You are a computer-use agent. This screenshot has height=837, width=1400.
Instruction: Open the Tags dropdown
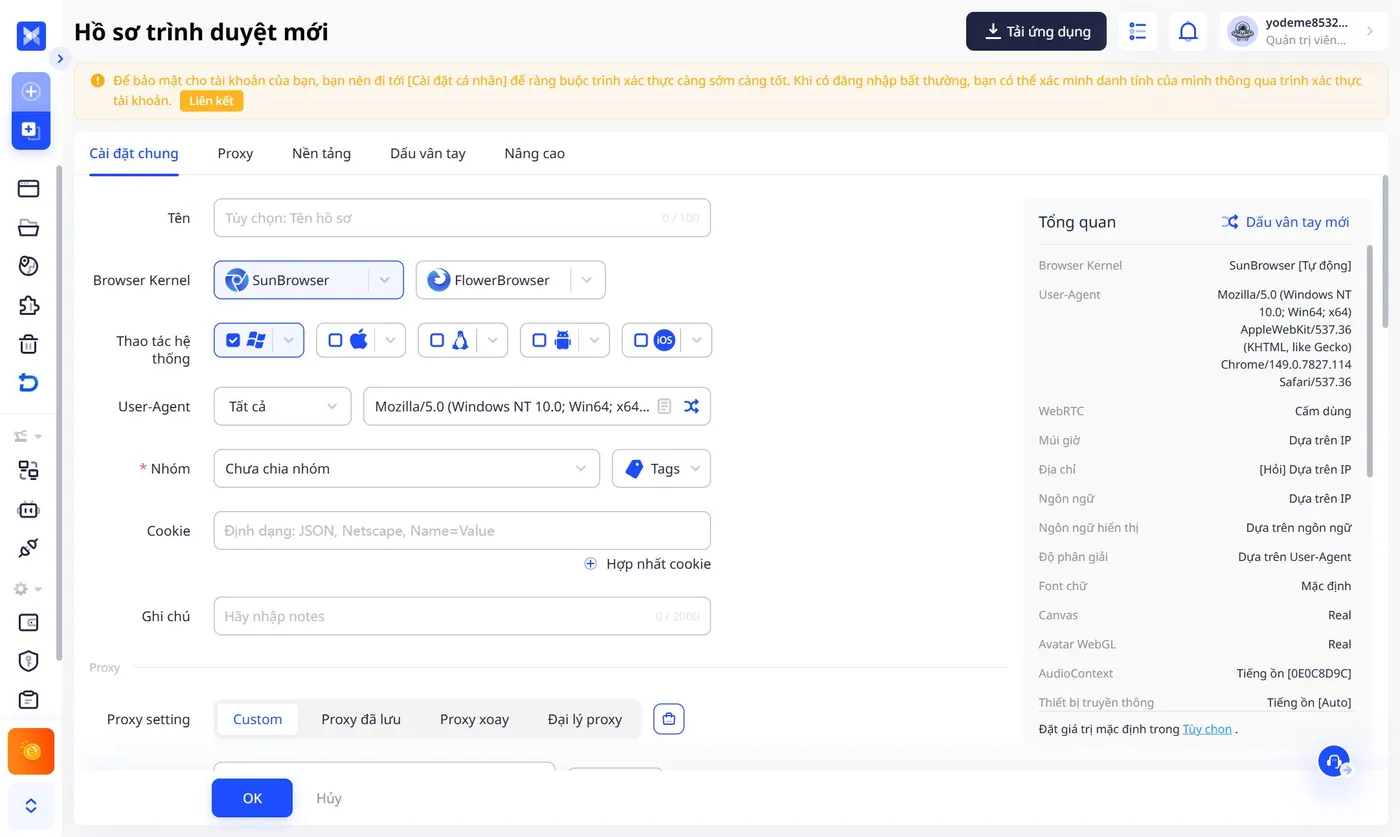pos(661,468)
